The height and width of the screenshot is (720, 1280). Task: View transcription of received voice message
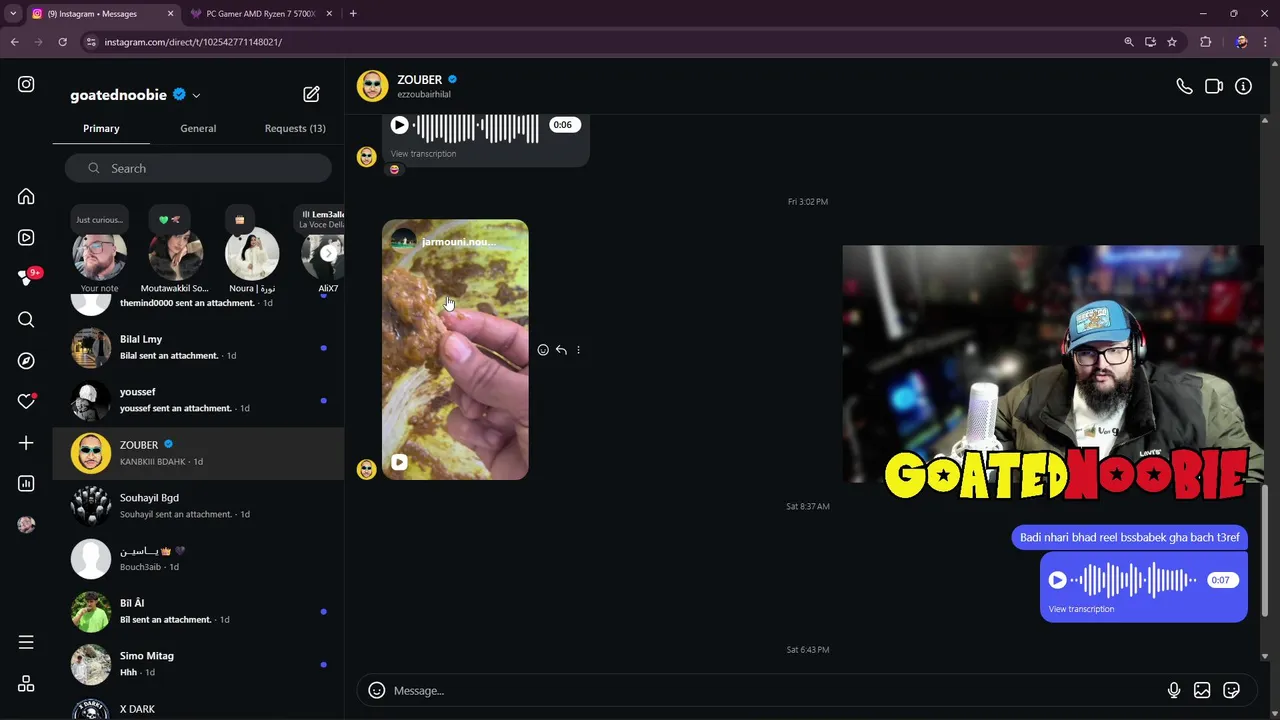coord(423,154)
